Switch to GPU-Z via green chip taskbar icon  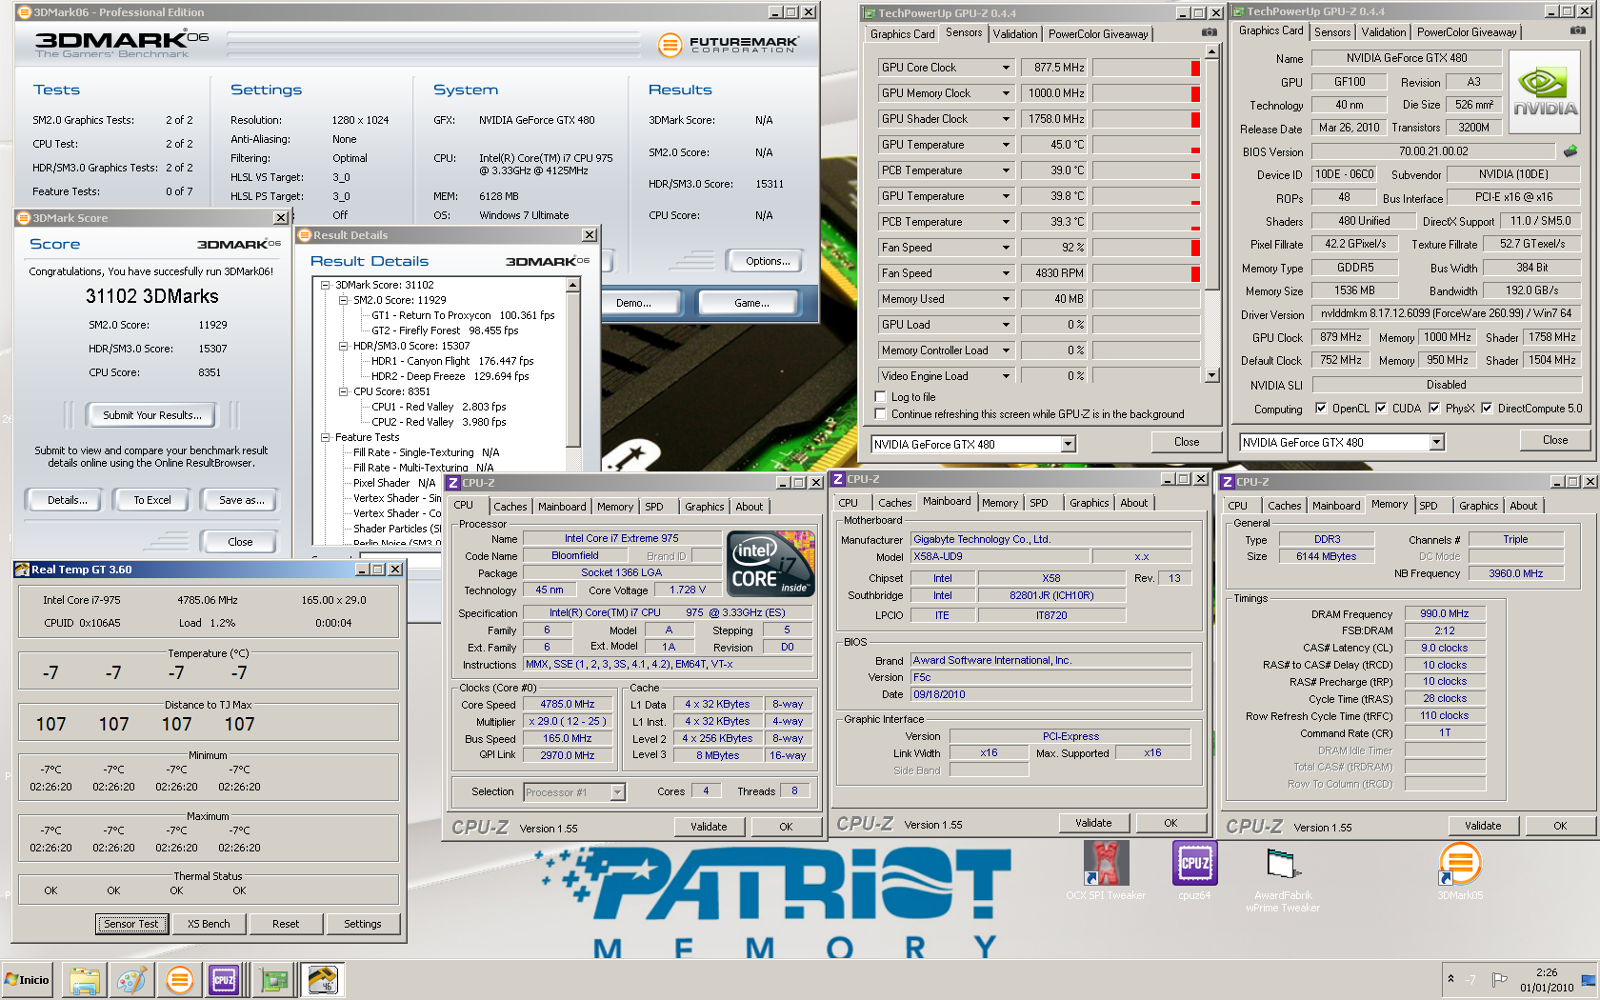point(274,980)
